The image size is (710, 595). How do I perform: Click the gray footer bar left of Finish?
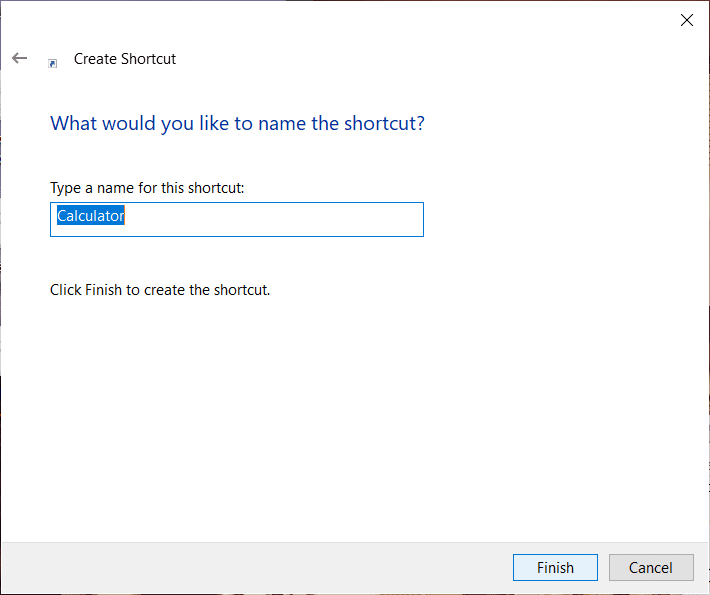250,568
